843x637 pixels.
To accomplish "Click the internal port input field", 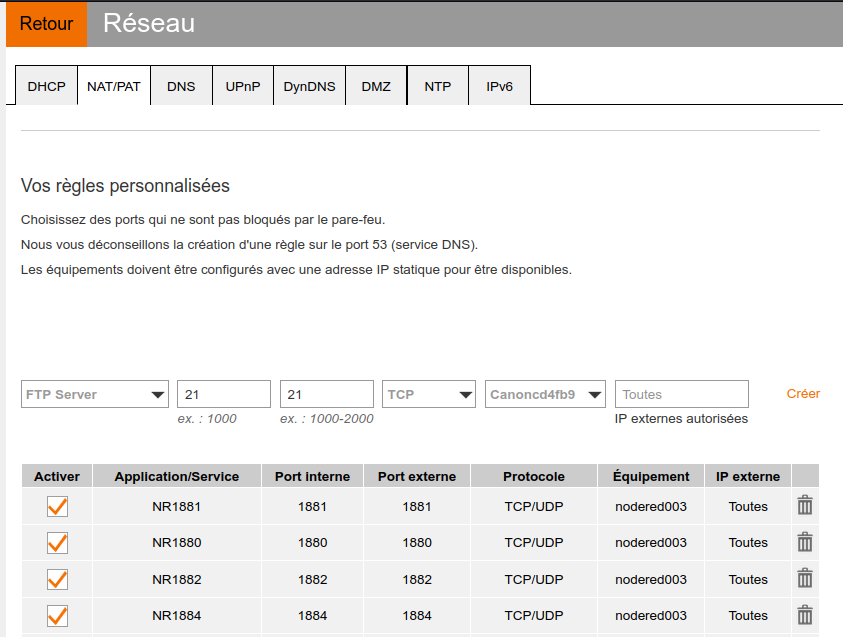I will (224, 394).
